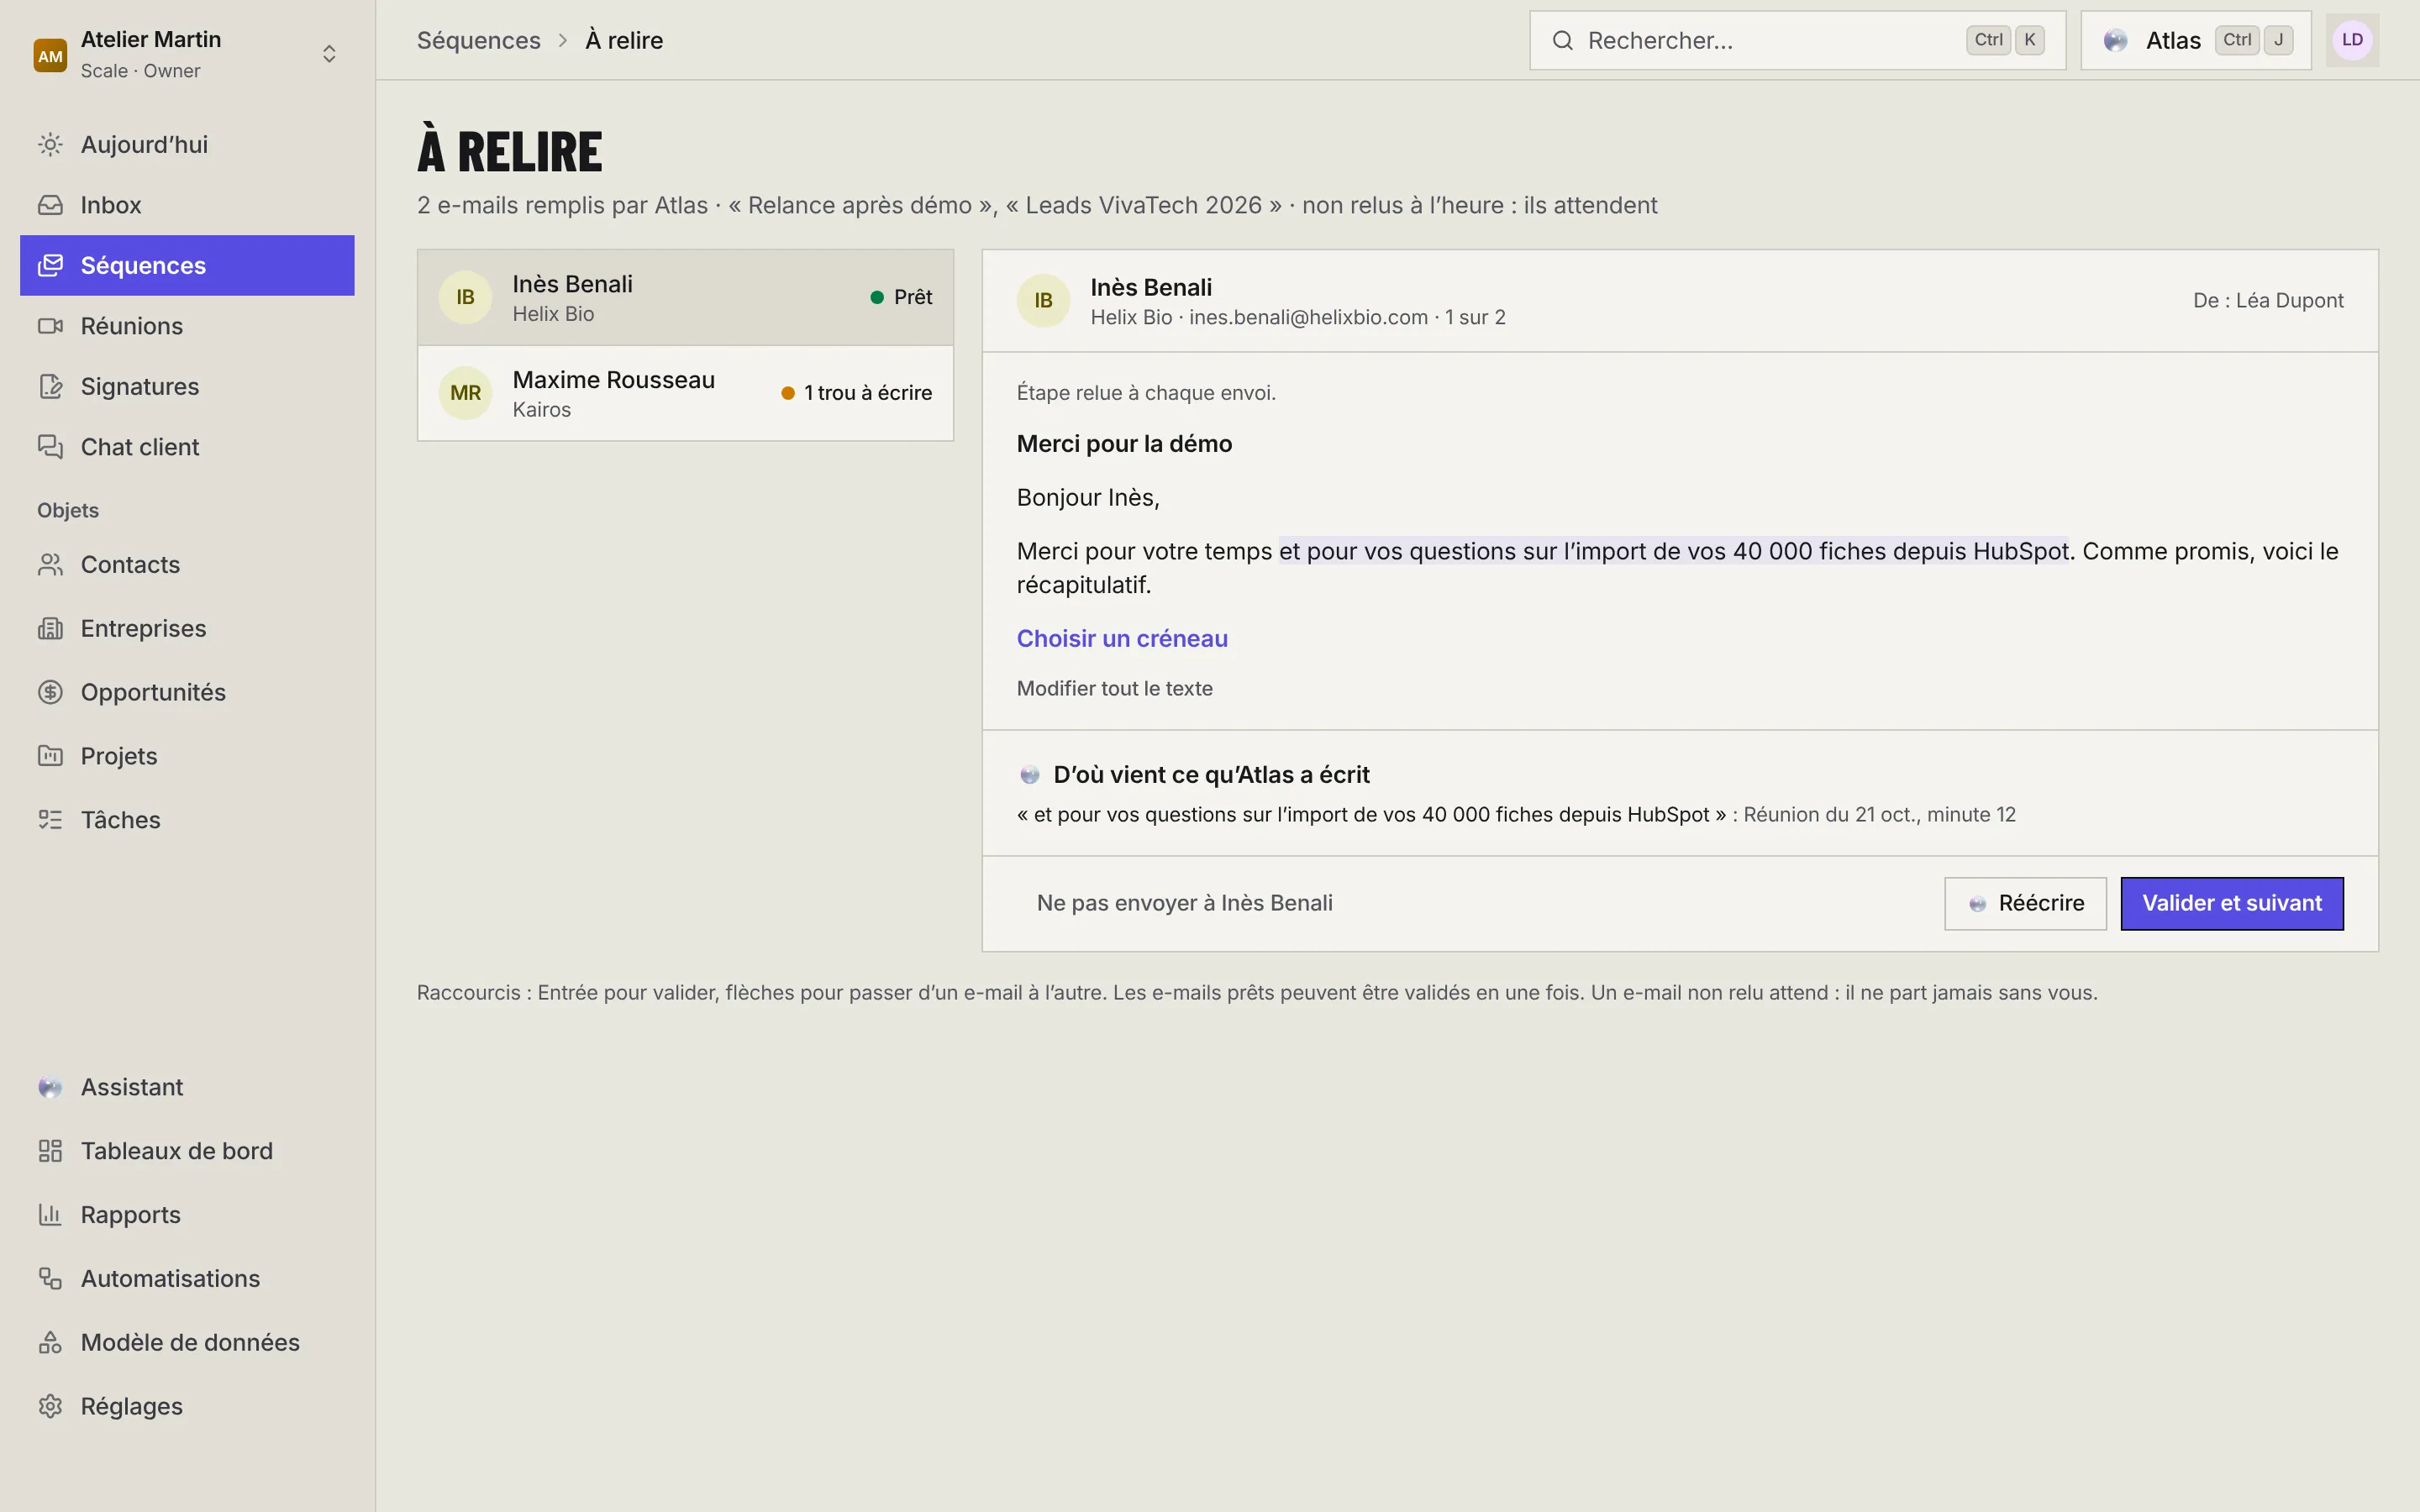Image resolution: width=2420 pixels, height=1512 pixels.
Task: Click the magnifier icon in search box
Action: pyautogui.click(x=1562, y=40)
